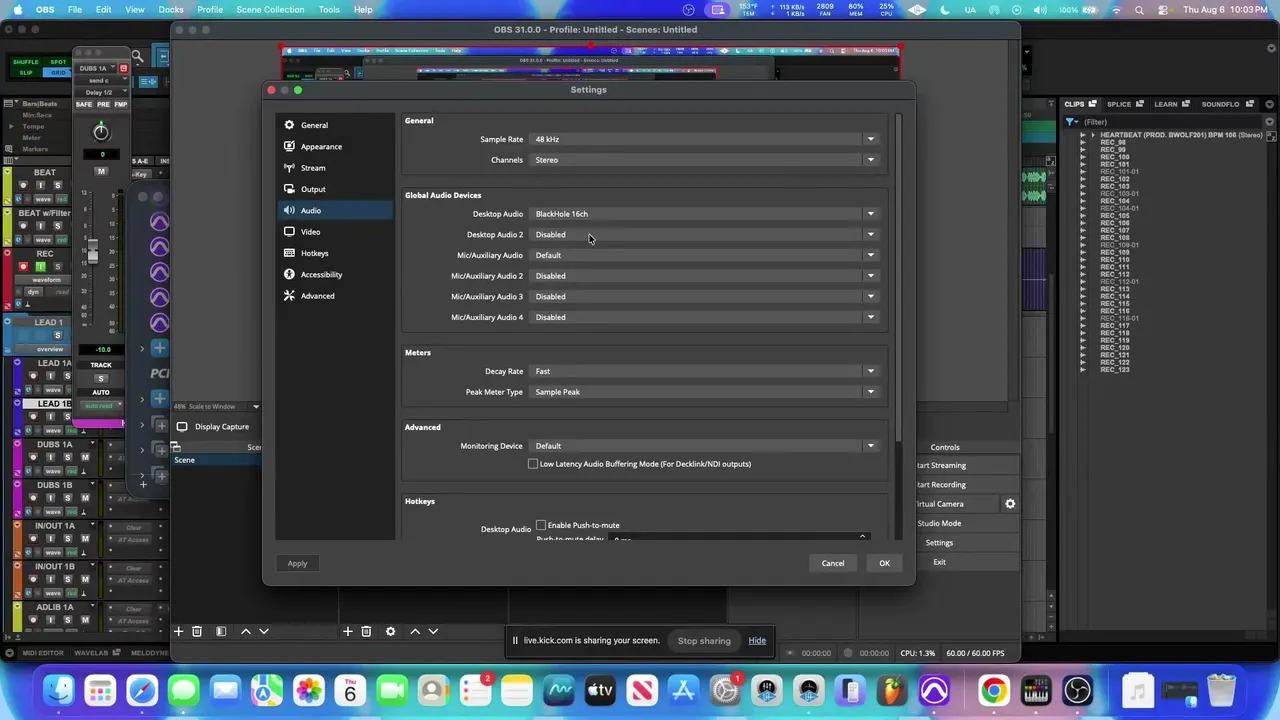
Task: Open the Video settings section
Action: click(335, 232)
